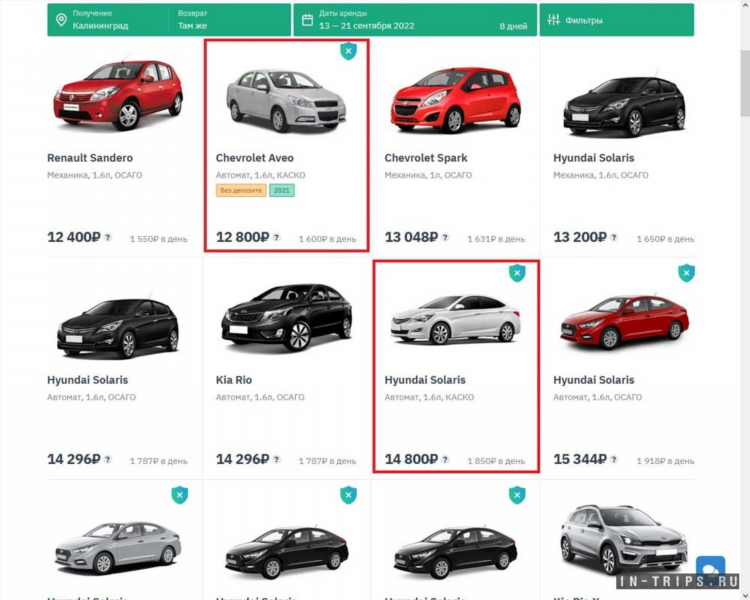Image resolution: width=750 pixels, height=600 pixels.
Task: Open the Kia Rio listing title
Action: [x=234, y=380]
